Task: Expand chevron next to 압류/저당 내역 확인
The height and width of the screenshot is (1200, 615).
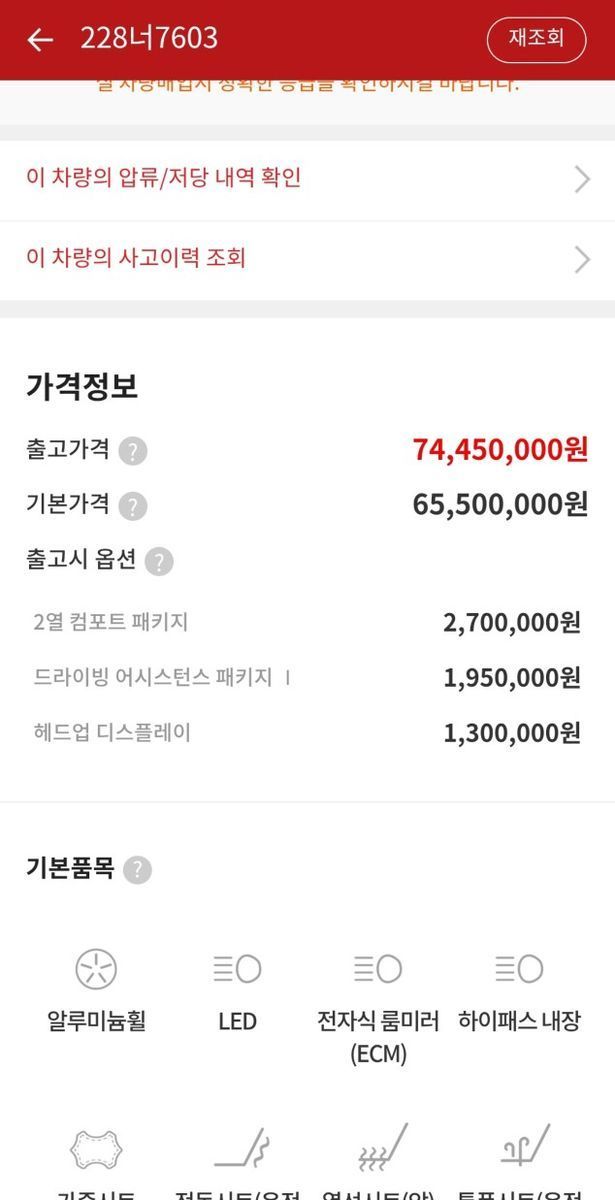Action: click(x=583, y=179)
